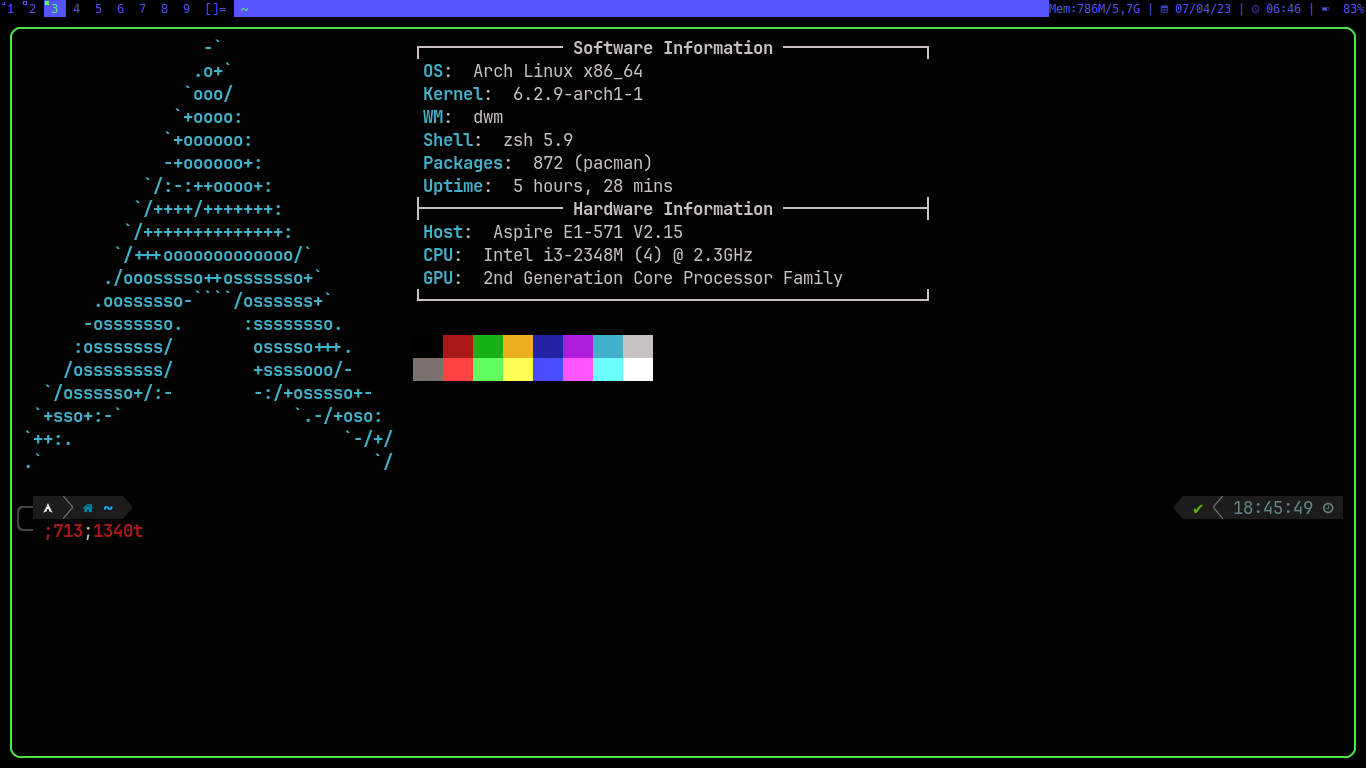1366x768 pixels.
Task: Click the Hardware Information heading
Action: tap(673, 209)
